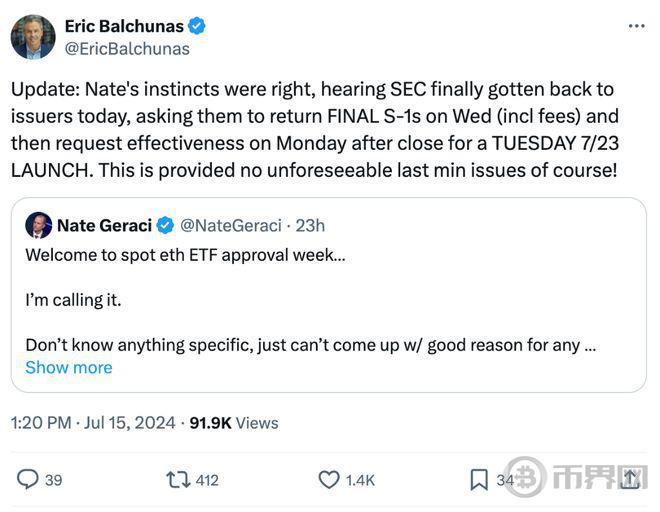Screen dimensions: 660x512
Task: Open the reply comment icon
Action: [27, 480]
